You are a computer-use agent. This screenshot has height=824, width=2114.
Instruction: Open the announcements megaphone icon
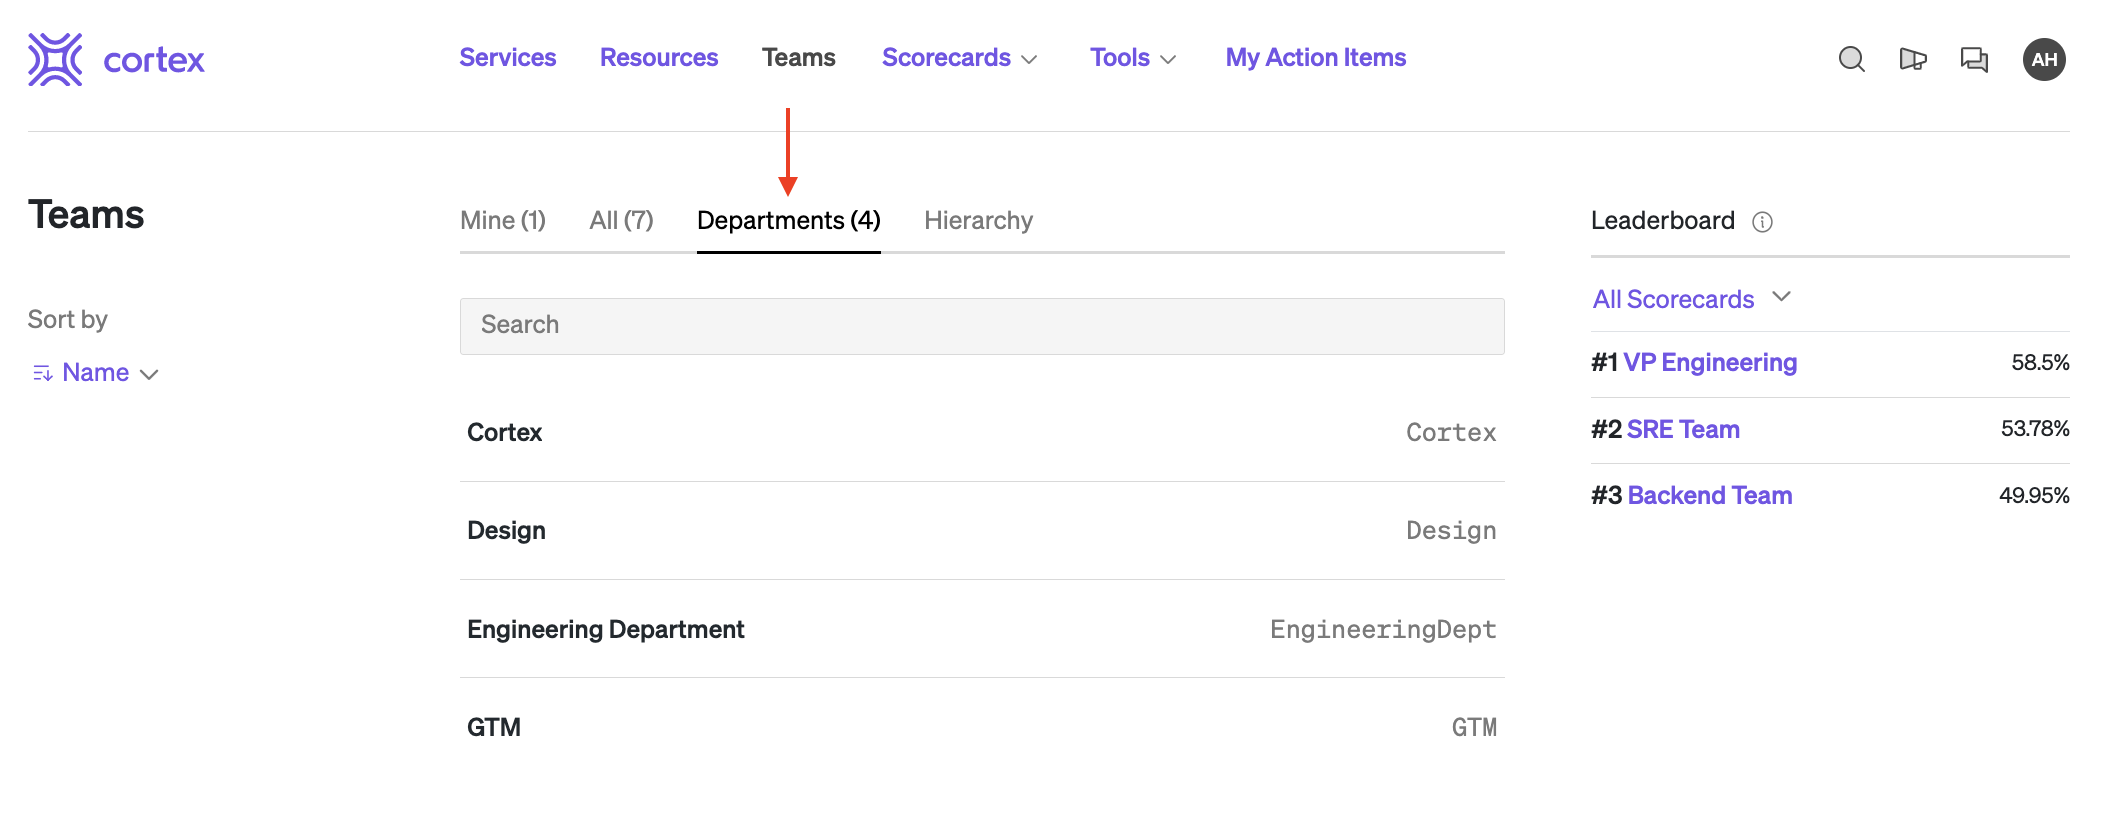click(x=1913, y=59)
